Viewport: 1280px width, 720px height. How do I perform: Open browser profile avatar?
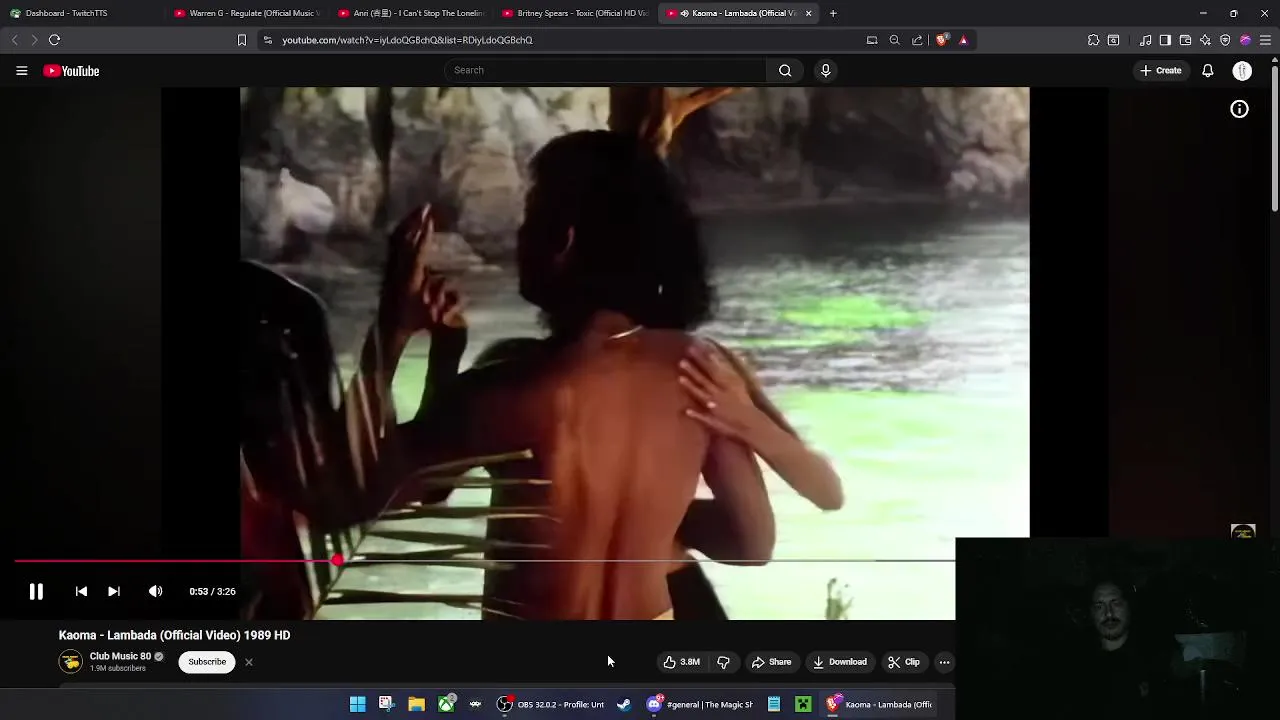click(1245, 40)
